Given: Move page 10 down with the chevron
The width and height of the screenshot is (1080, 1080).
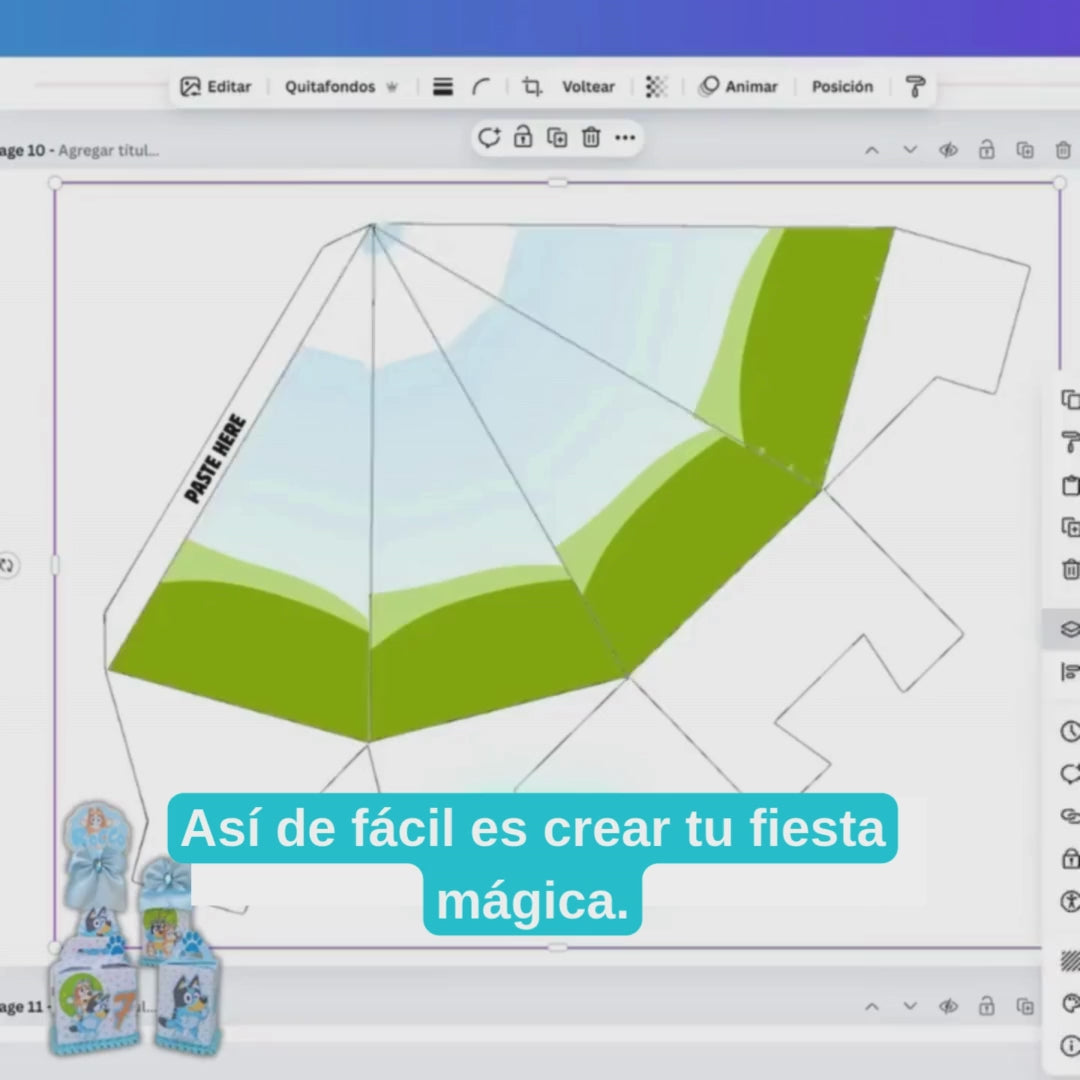Looking at the screenshot, I should [910, 150].
